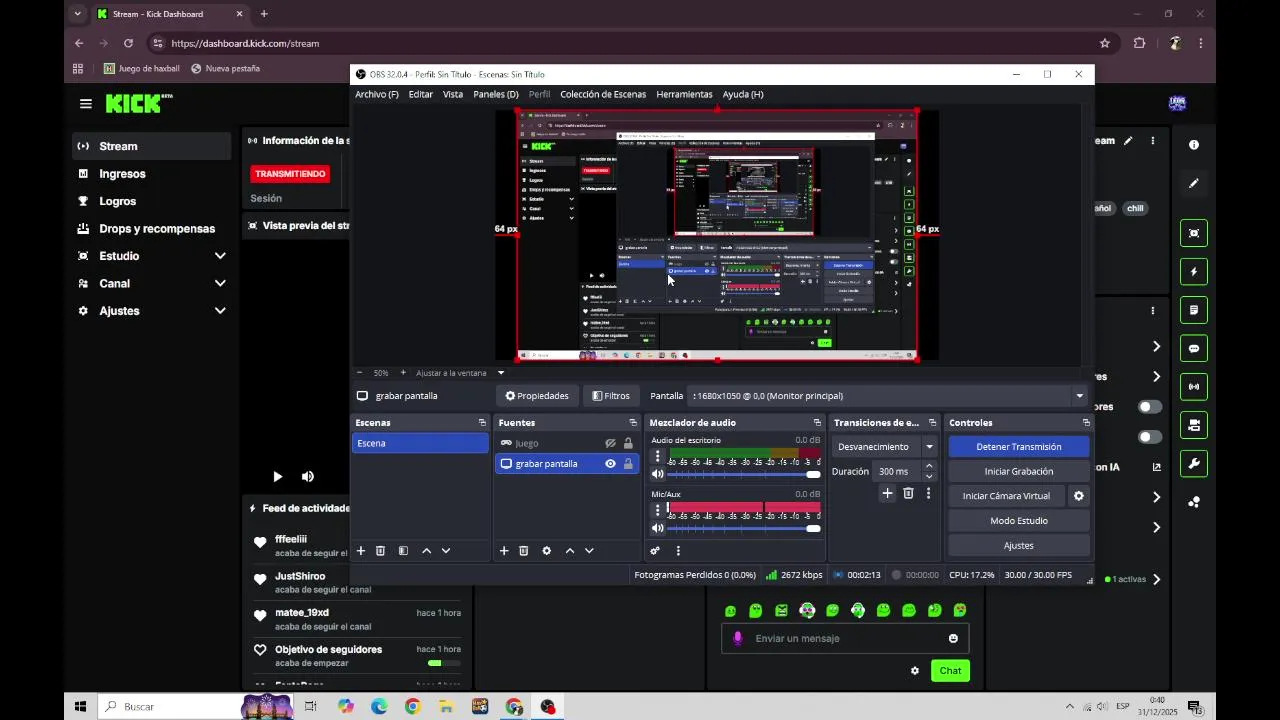Click Kick sidebar wrench tools icon
Image resolution: width=1280 pixels, height=720 pixels.
[x=1194, y=464]
